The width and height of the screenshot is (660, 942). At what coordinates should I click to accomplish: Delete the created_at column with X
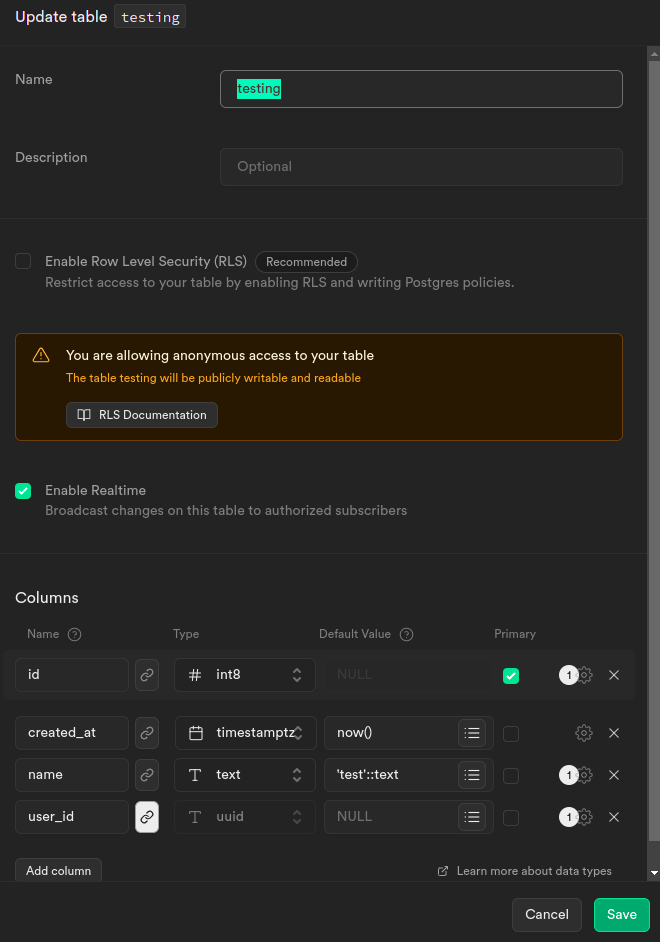614,733
